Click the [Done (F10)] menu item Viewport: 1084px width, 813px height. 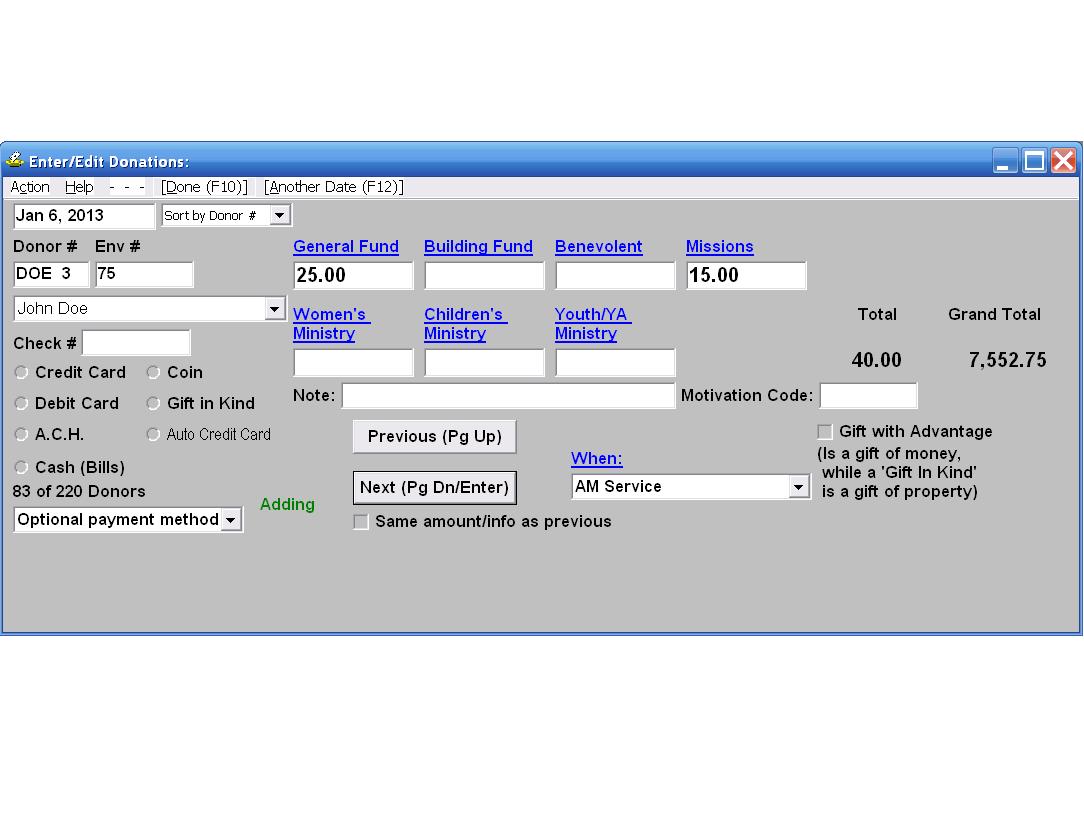[204, 187]
